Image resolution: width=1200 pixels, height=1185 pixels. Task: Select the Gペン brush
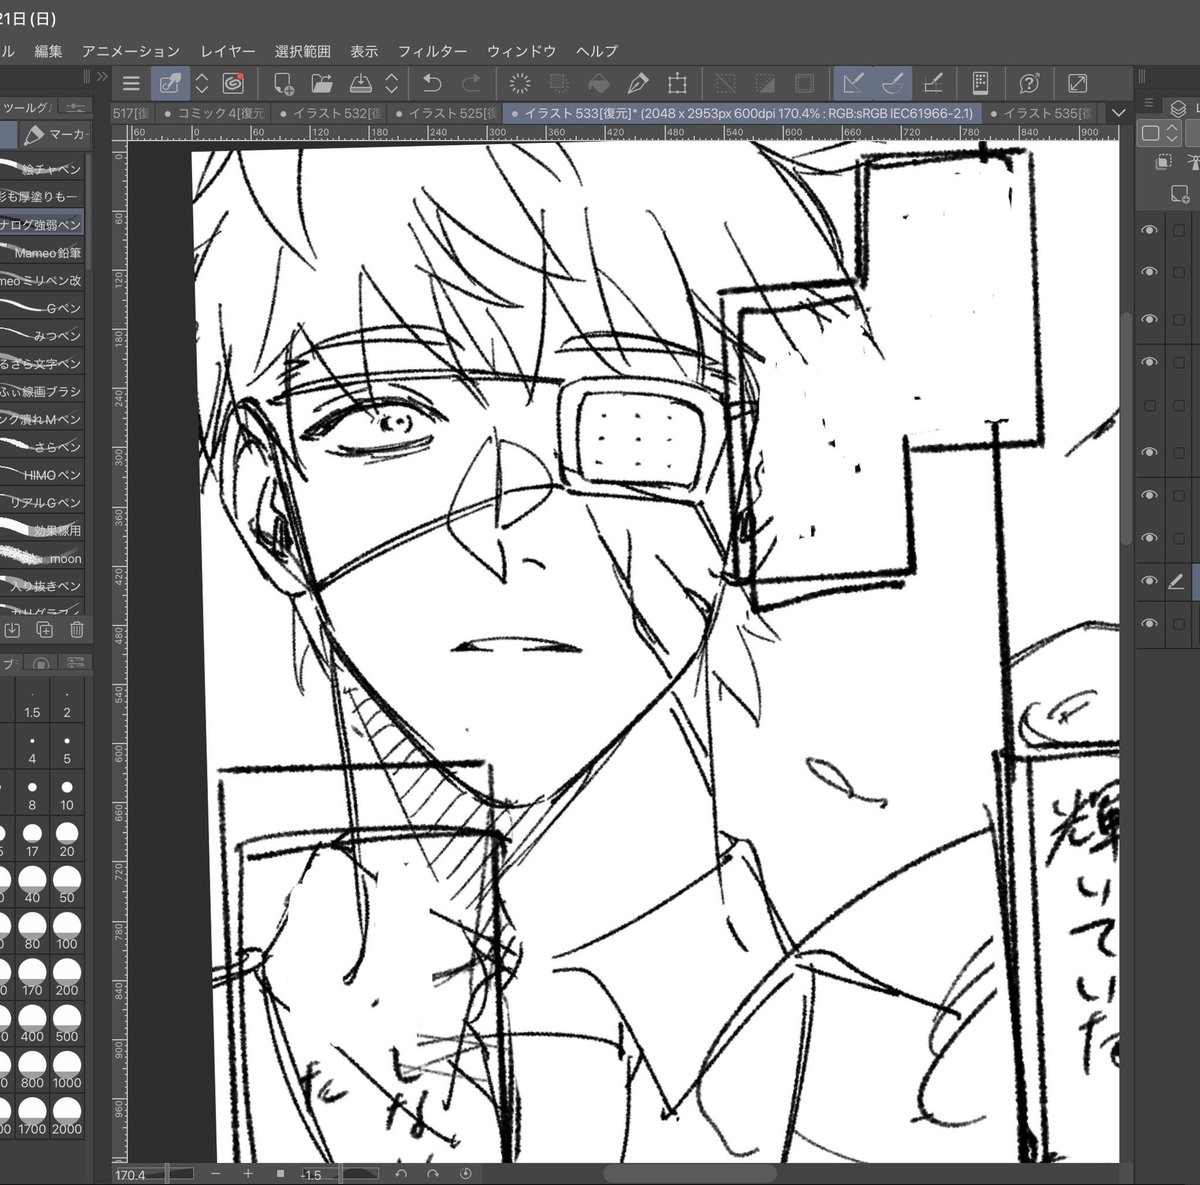pyautogui.click(x=42, y=308)
